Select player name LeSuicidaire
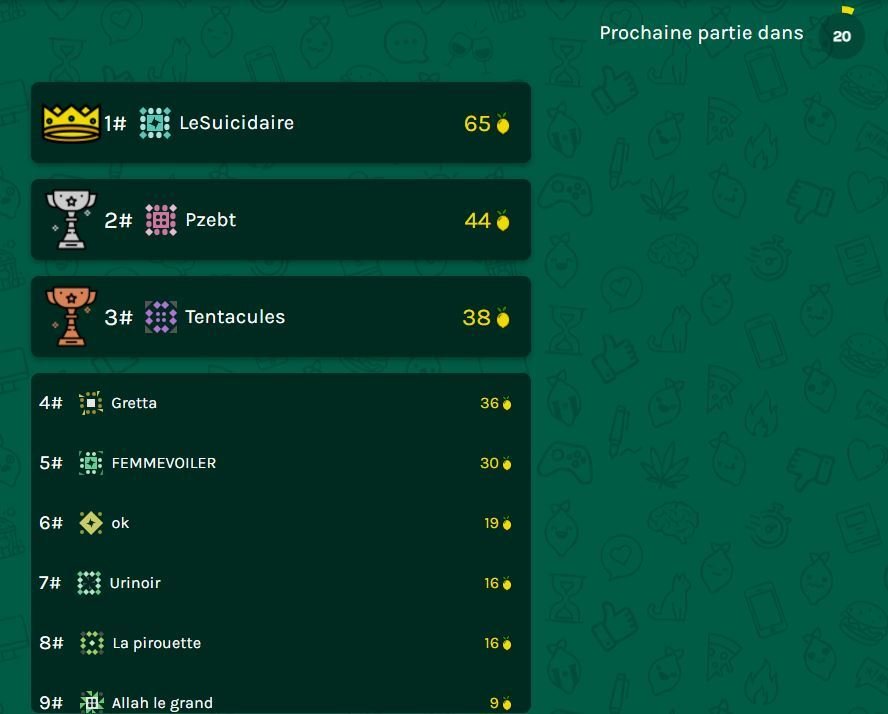 coord(237,123)
